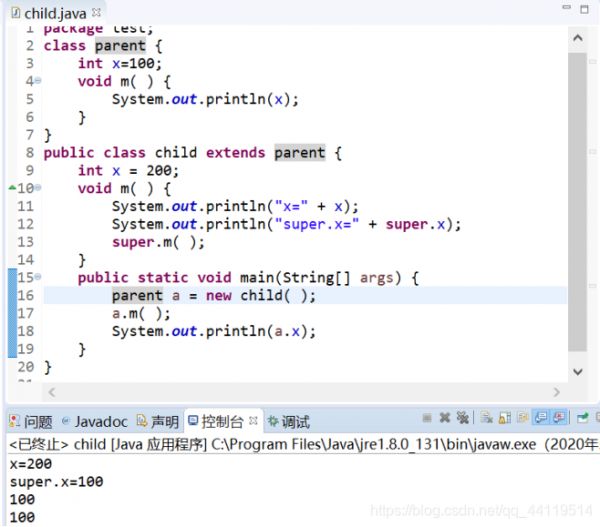The height and width of the screenshot is (527, 600).
Task: Click line number 12 in the gutter
Action: pos(26,224)
